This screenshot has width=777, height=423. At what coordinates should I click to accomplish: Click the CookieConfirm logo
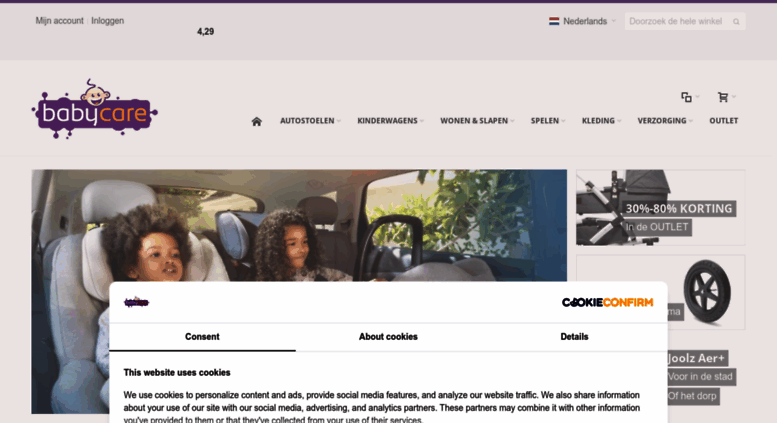point(607,302)
